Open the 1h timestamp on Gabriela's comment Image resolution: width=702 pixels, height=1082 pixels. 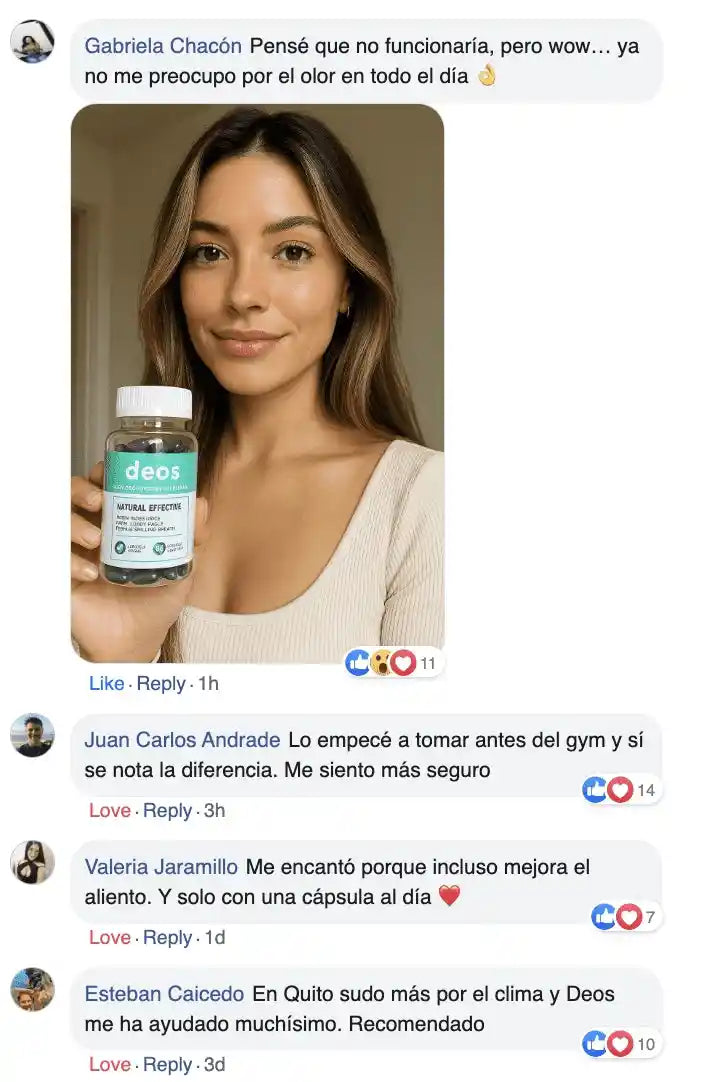(x=208, y=683)
